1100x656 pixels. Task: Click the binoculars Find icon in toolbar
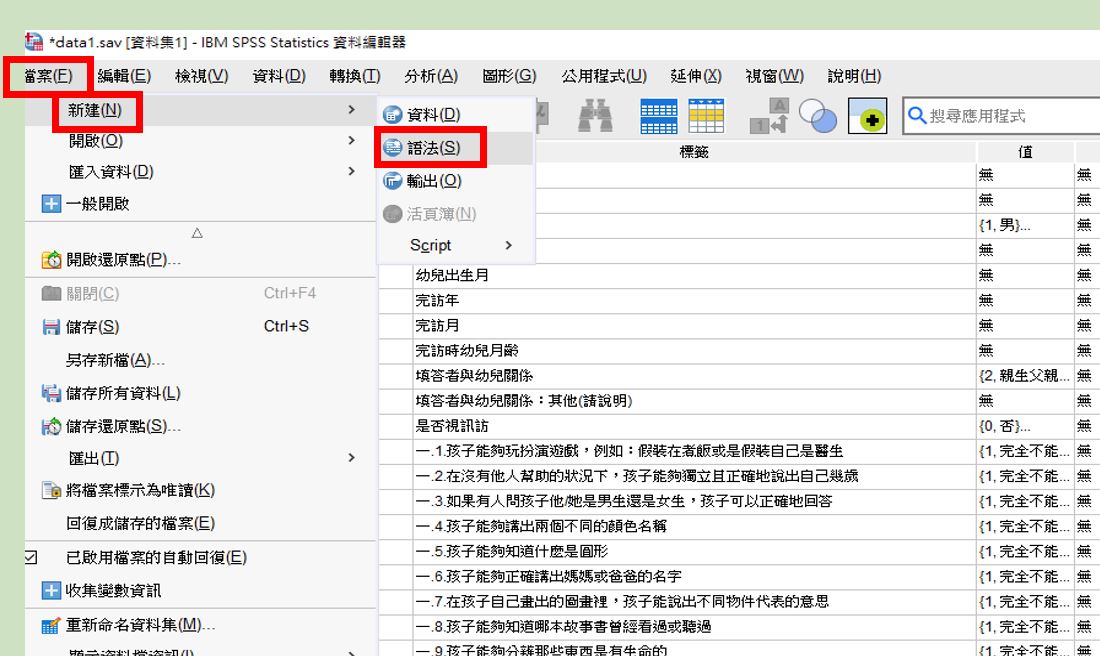coord(596,117)
